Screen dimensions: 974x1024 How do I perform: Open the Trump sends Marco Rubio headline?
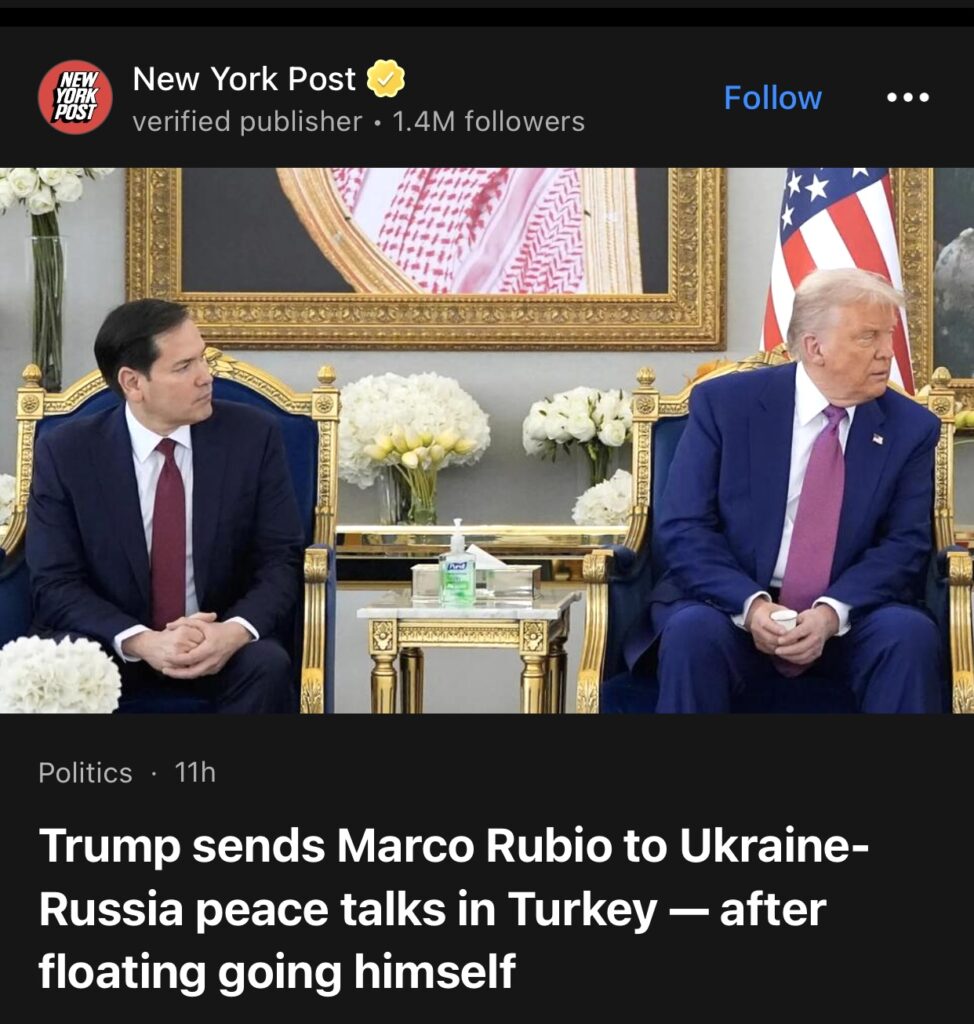pyautogui.click(x=453, y=909)
